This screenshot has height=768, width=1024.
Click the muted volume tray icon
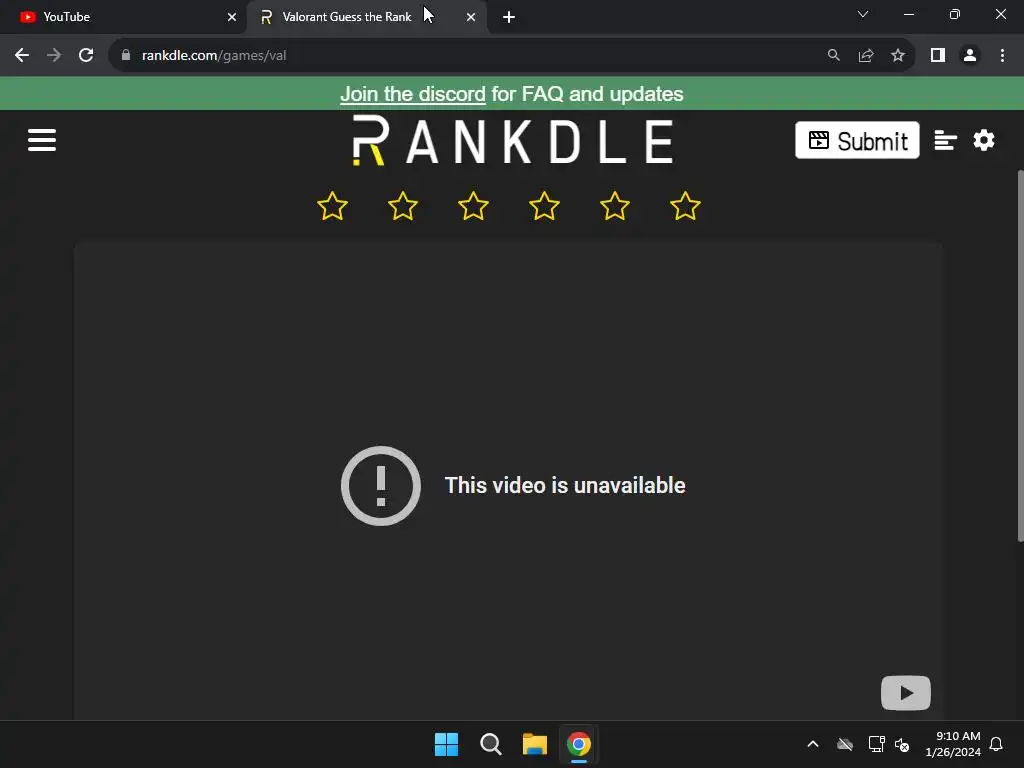[x=902, y=744]
